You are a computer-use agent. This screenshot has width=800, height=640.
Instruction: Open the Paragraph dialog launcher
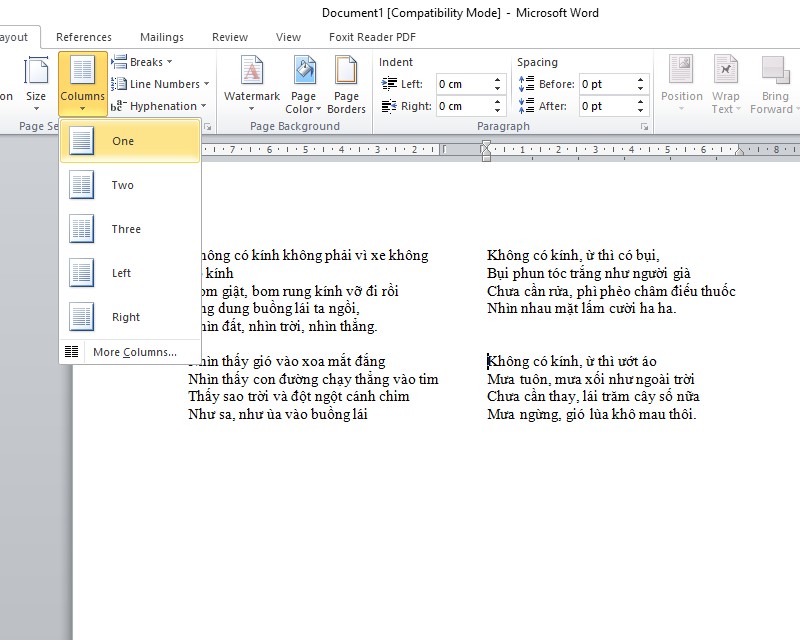644,127
